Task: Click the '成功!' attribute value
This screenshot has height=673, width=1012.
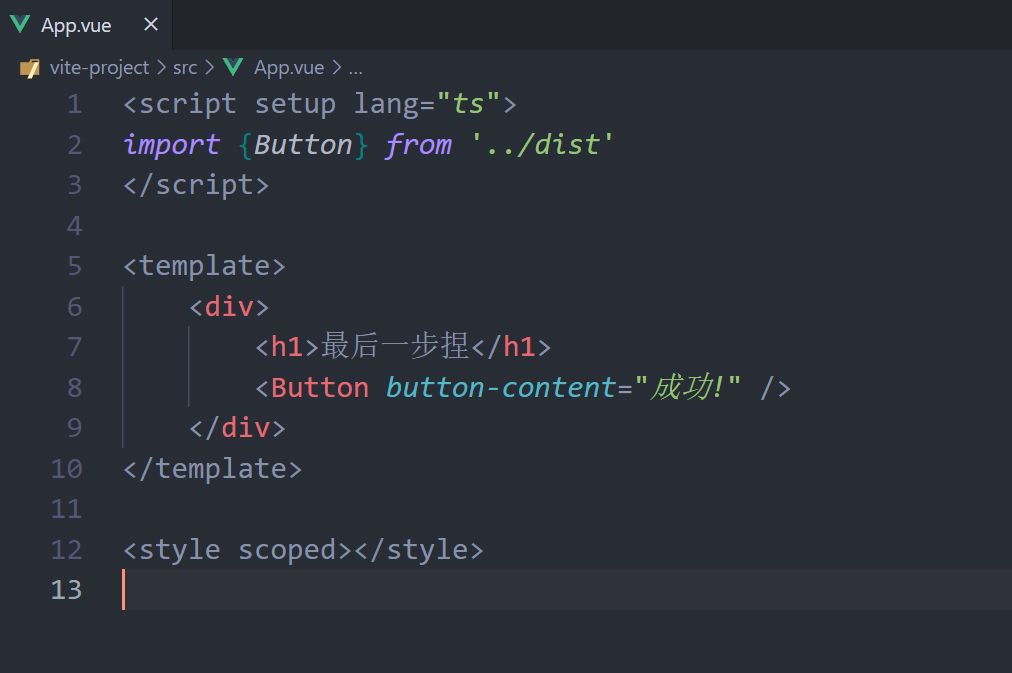Action: (686, 387)
